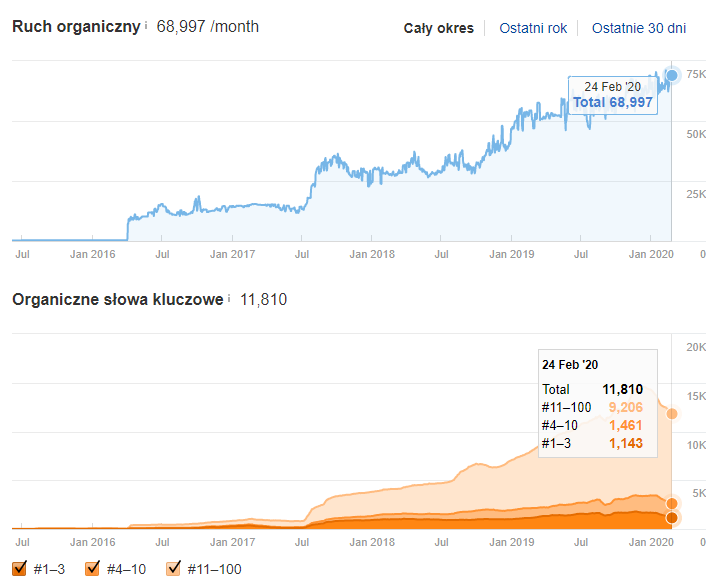718x586 pixels.
Task: Switch to Ostatni rok view
Action: tap(533, 28)
